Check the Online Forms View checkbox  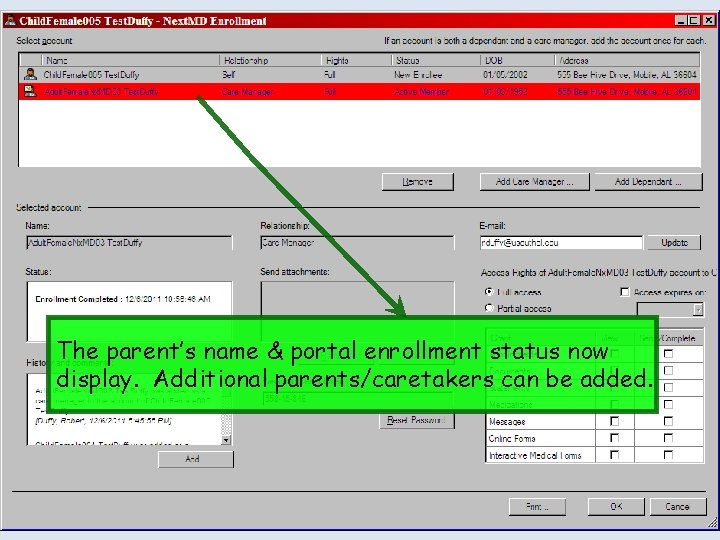(614, 438)
